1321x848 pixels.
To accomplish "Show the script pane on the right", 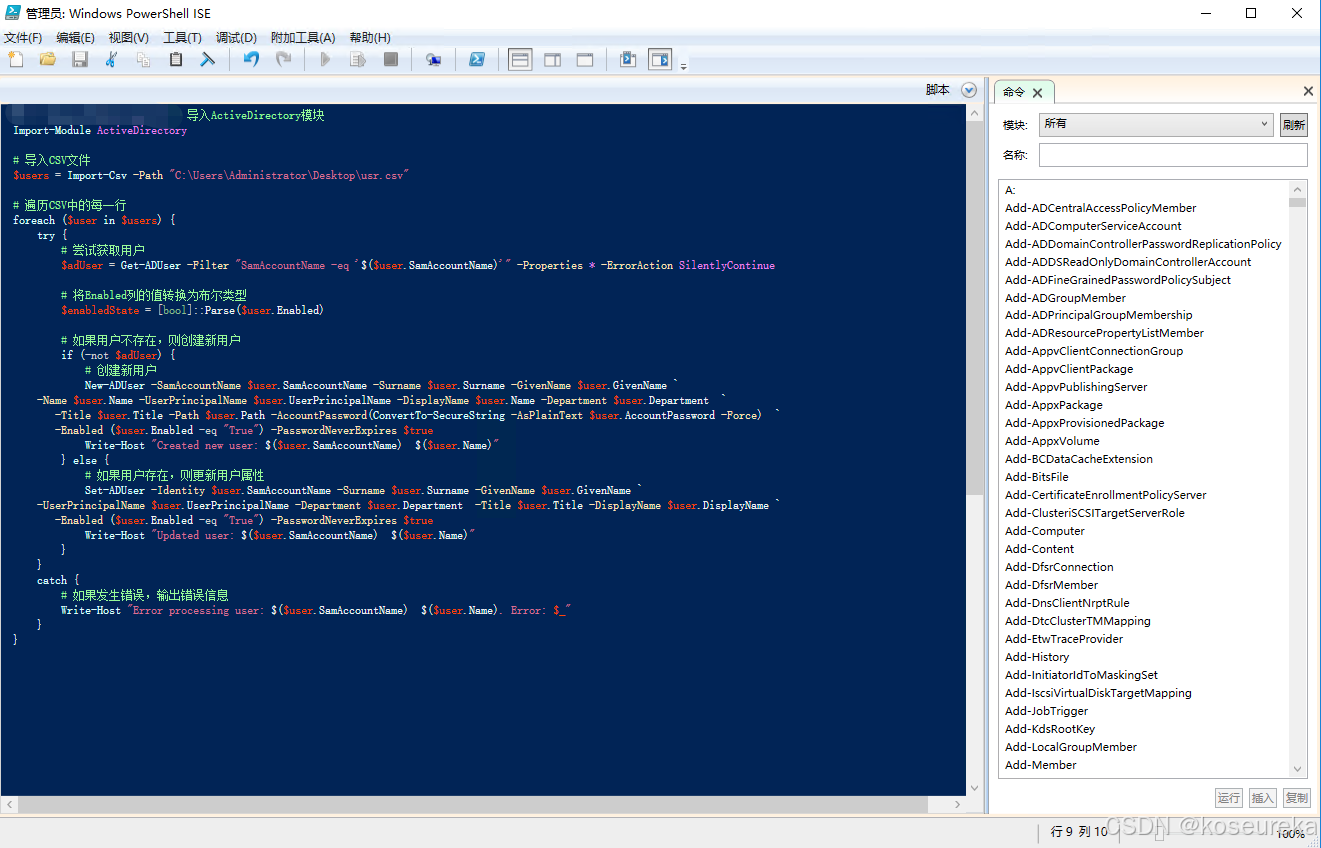I will 552,60.
